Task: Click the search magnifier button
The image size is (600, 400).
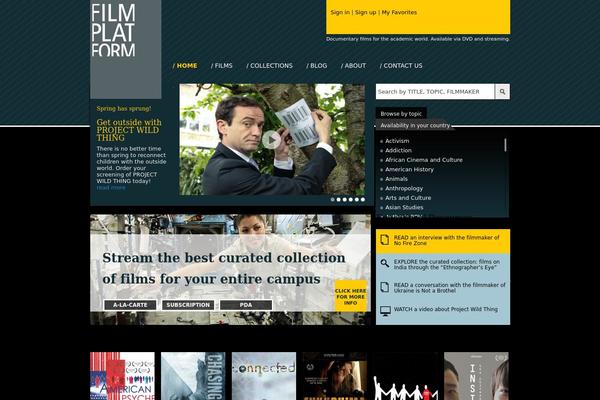Action: (502, 91)
